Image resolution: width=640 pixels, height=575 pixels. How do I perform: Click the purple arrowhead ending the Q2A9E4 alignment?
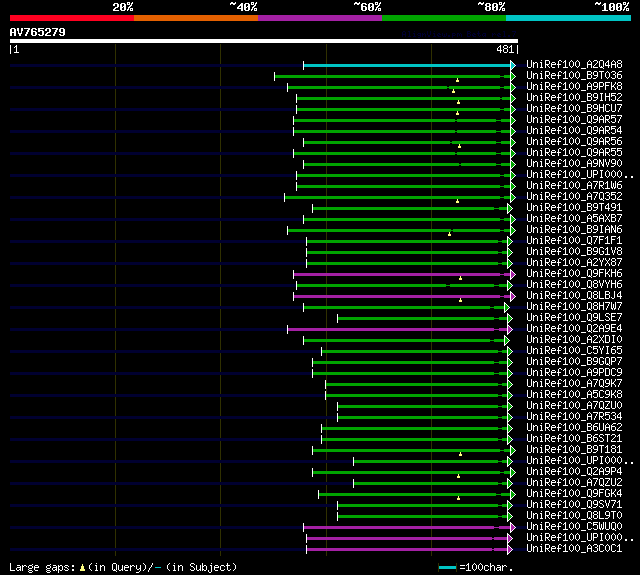tap(510, 330)
